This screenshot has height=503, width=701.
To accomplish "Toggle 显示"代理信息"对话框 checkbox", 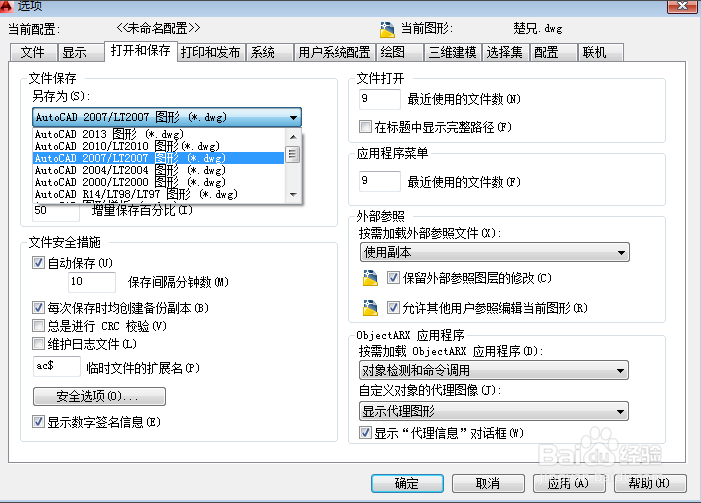I will point(365,432).
